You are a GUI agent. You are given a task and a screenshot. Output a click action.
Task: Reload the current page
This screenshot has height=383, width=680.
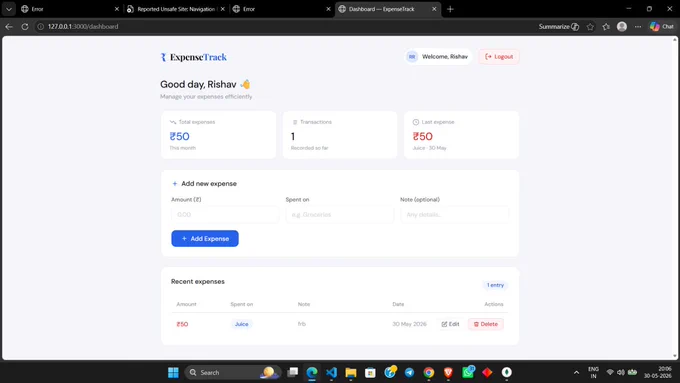click(x=25, y=26)
